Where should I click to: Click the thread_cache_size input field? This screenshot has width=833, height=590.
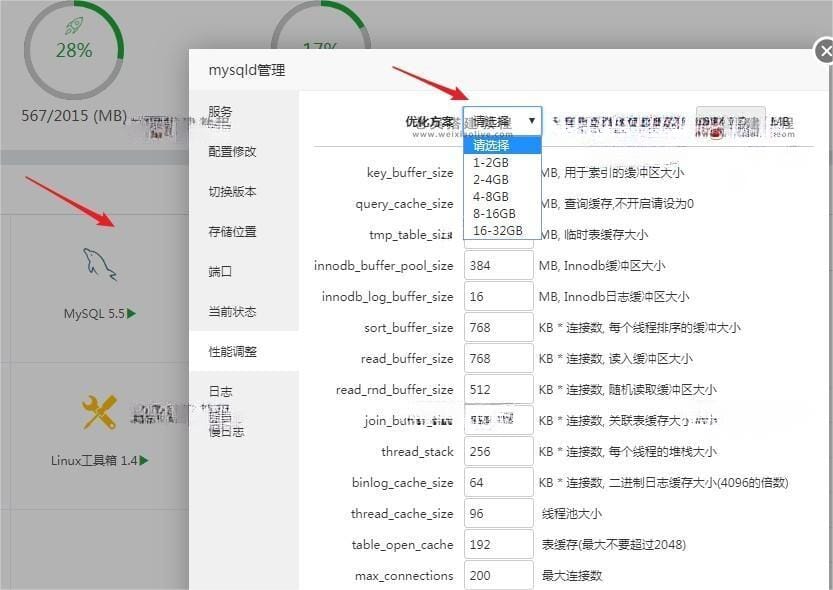pyautogui.click(x=498, y=514)
